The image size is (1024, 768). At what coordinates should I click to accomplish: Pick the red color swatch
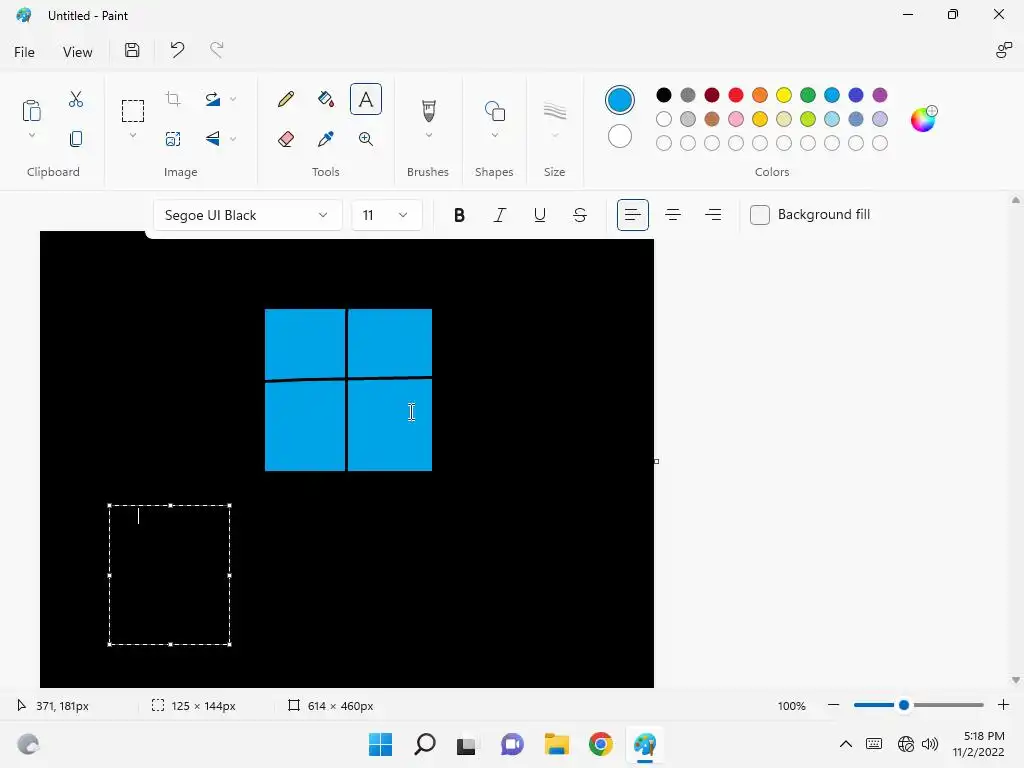pos(735,95)
